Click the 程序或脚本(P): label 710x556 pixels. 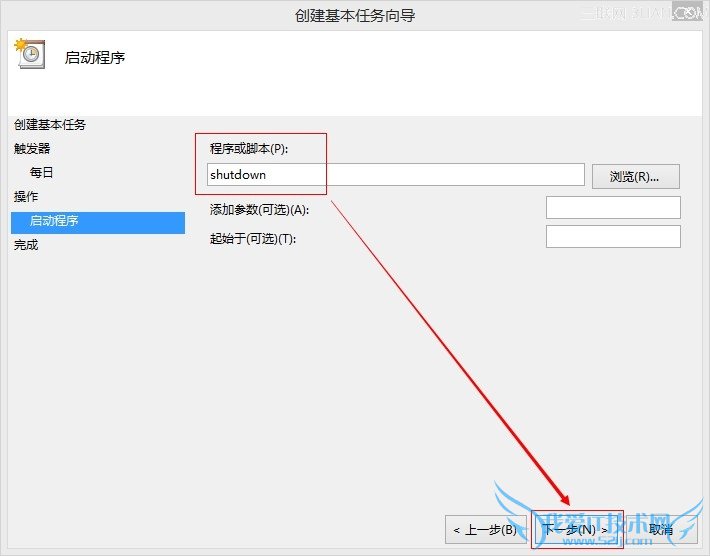pos(249,149)
